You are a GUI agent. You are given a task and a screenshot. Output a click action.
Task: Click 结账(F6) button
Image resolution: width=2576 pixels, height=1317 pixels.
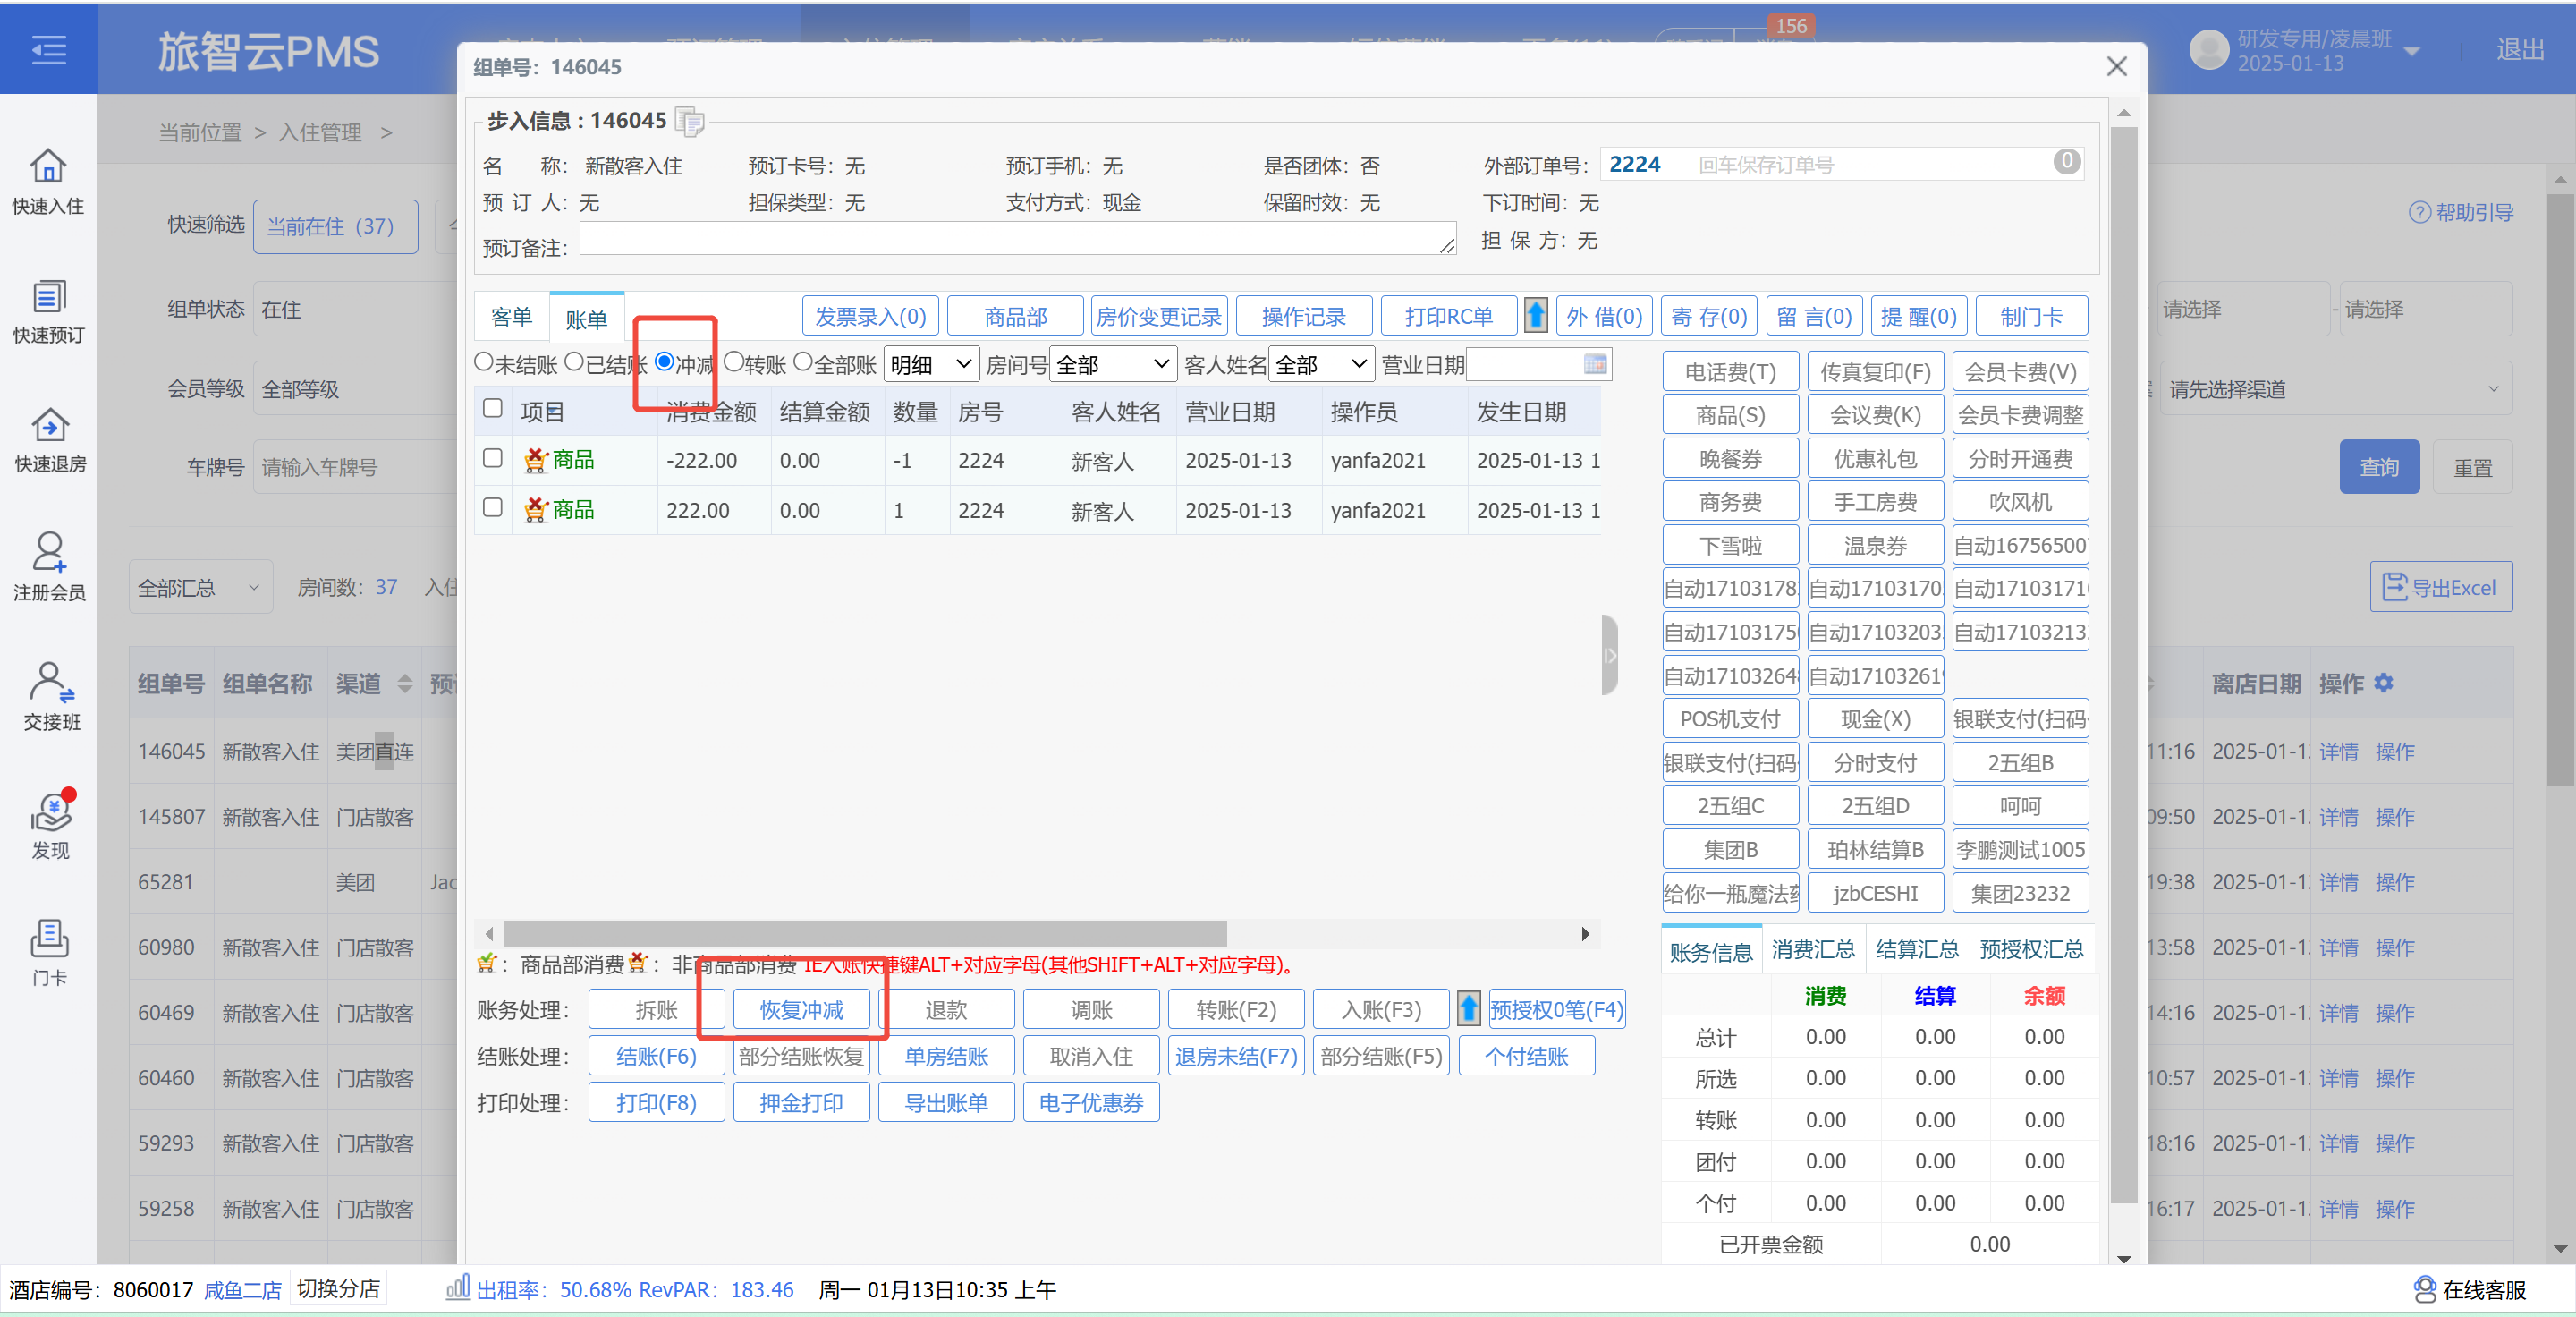tap(656, 1056)
